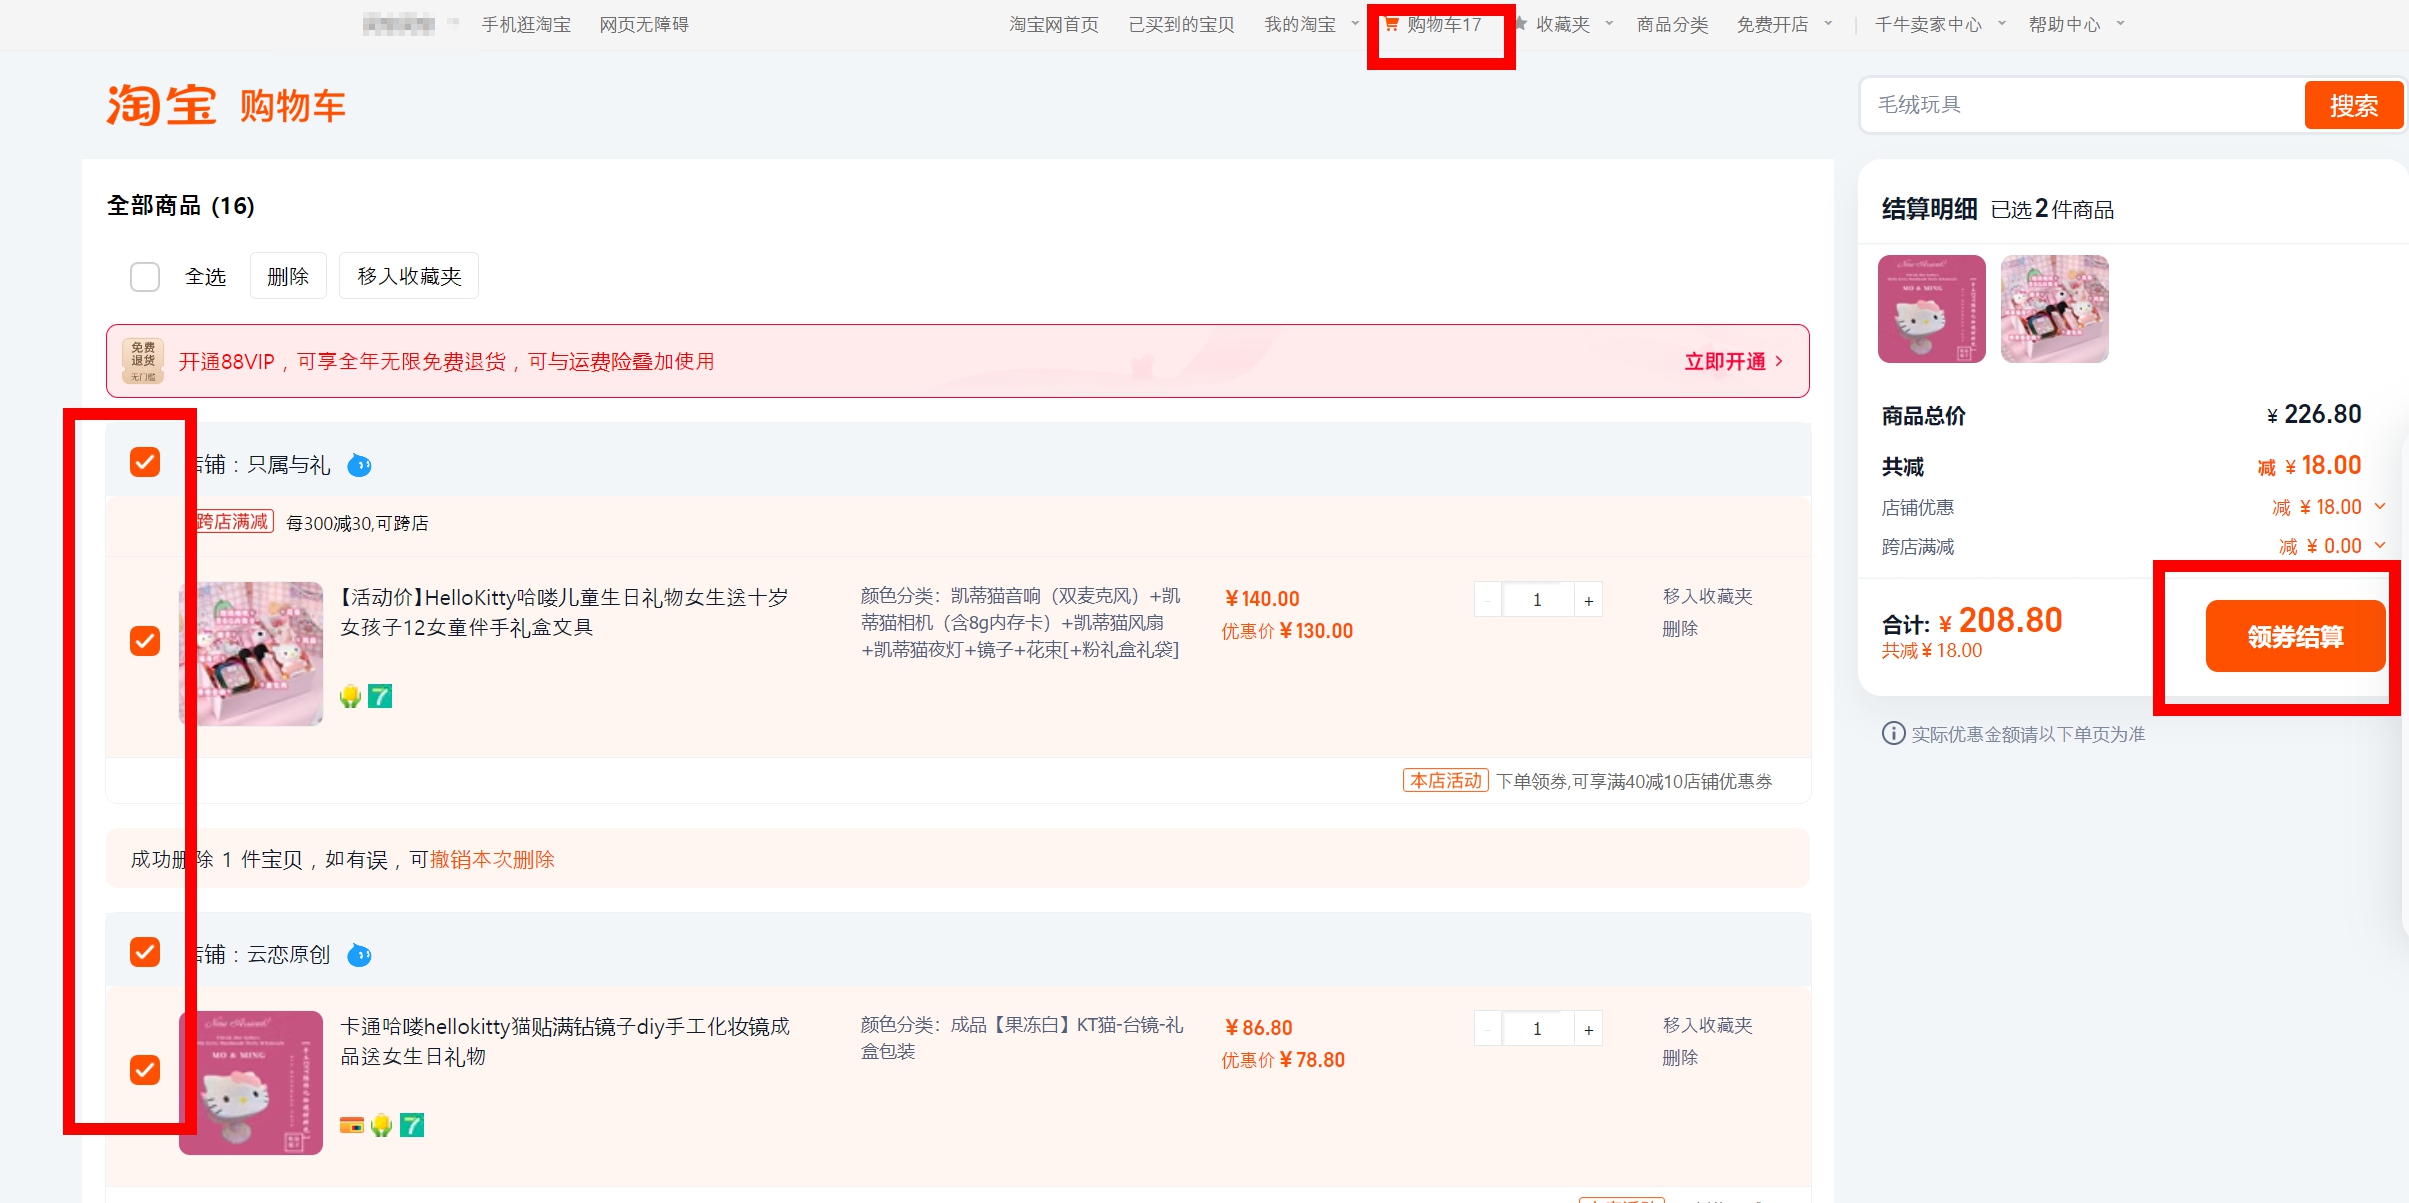Expand the 跨店满减 discount chevron

click(x=2380, y=546)
